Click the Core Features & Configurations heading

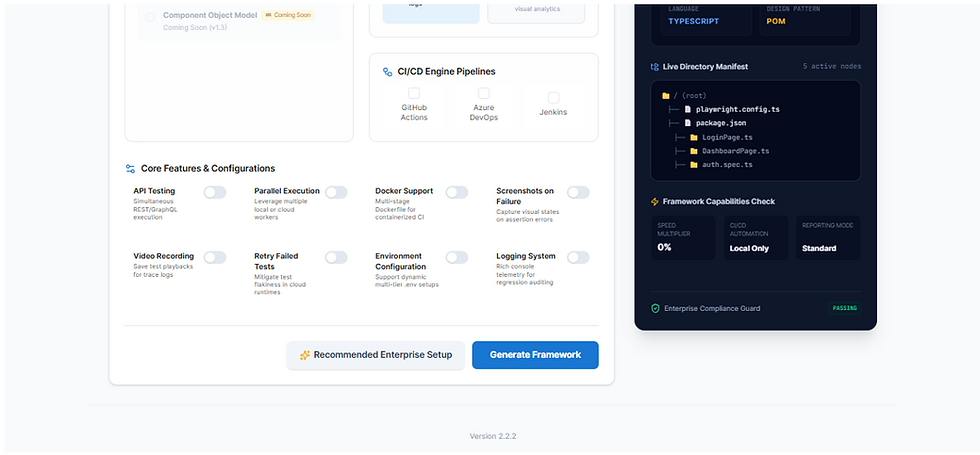pyautogui.click(x=208, y=169)
